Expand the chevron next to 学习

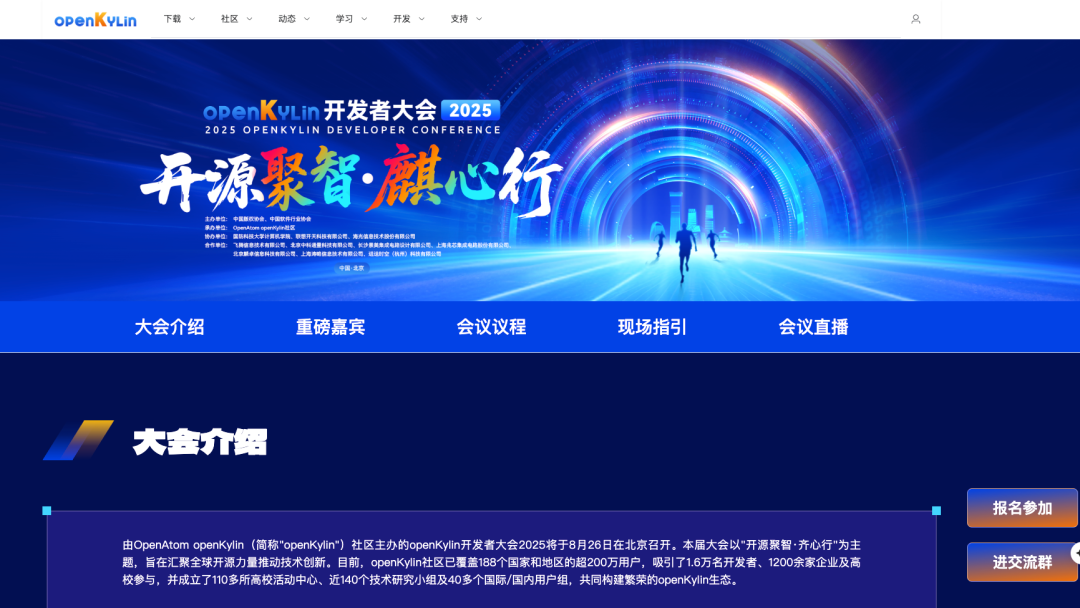click(364, 19)
